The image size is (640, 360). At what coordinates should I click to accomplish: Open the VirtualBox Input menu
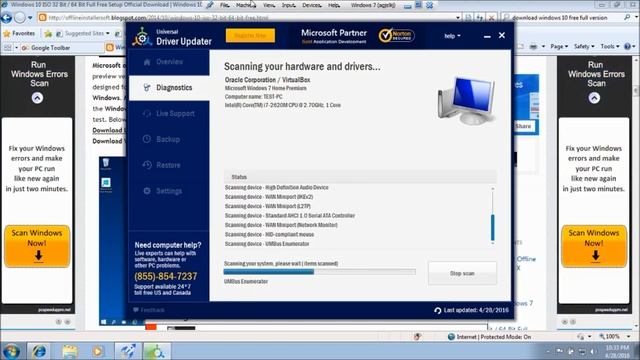coord(288,5)
